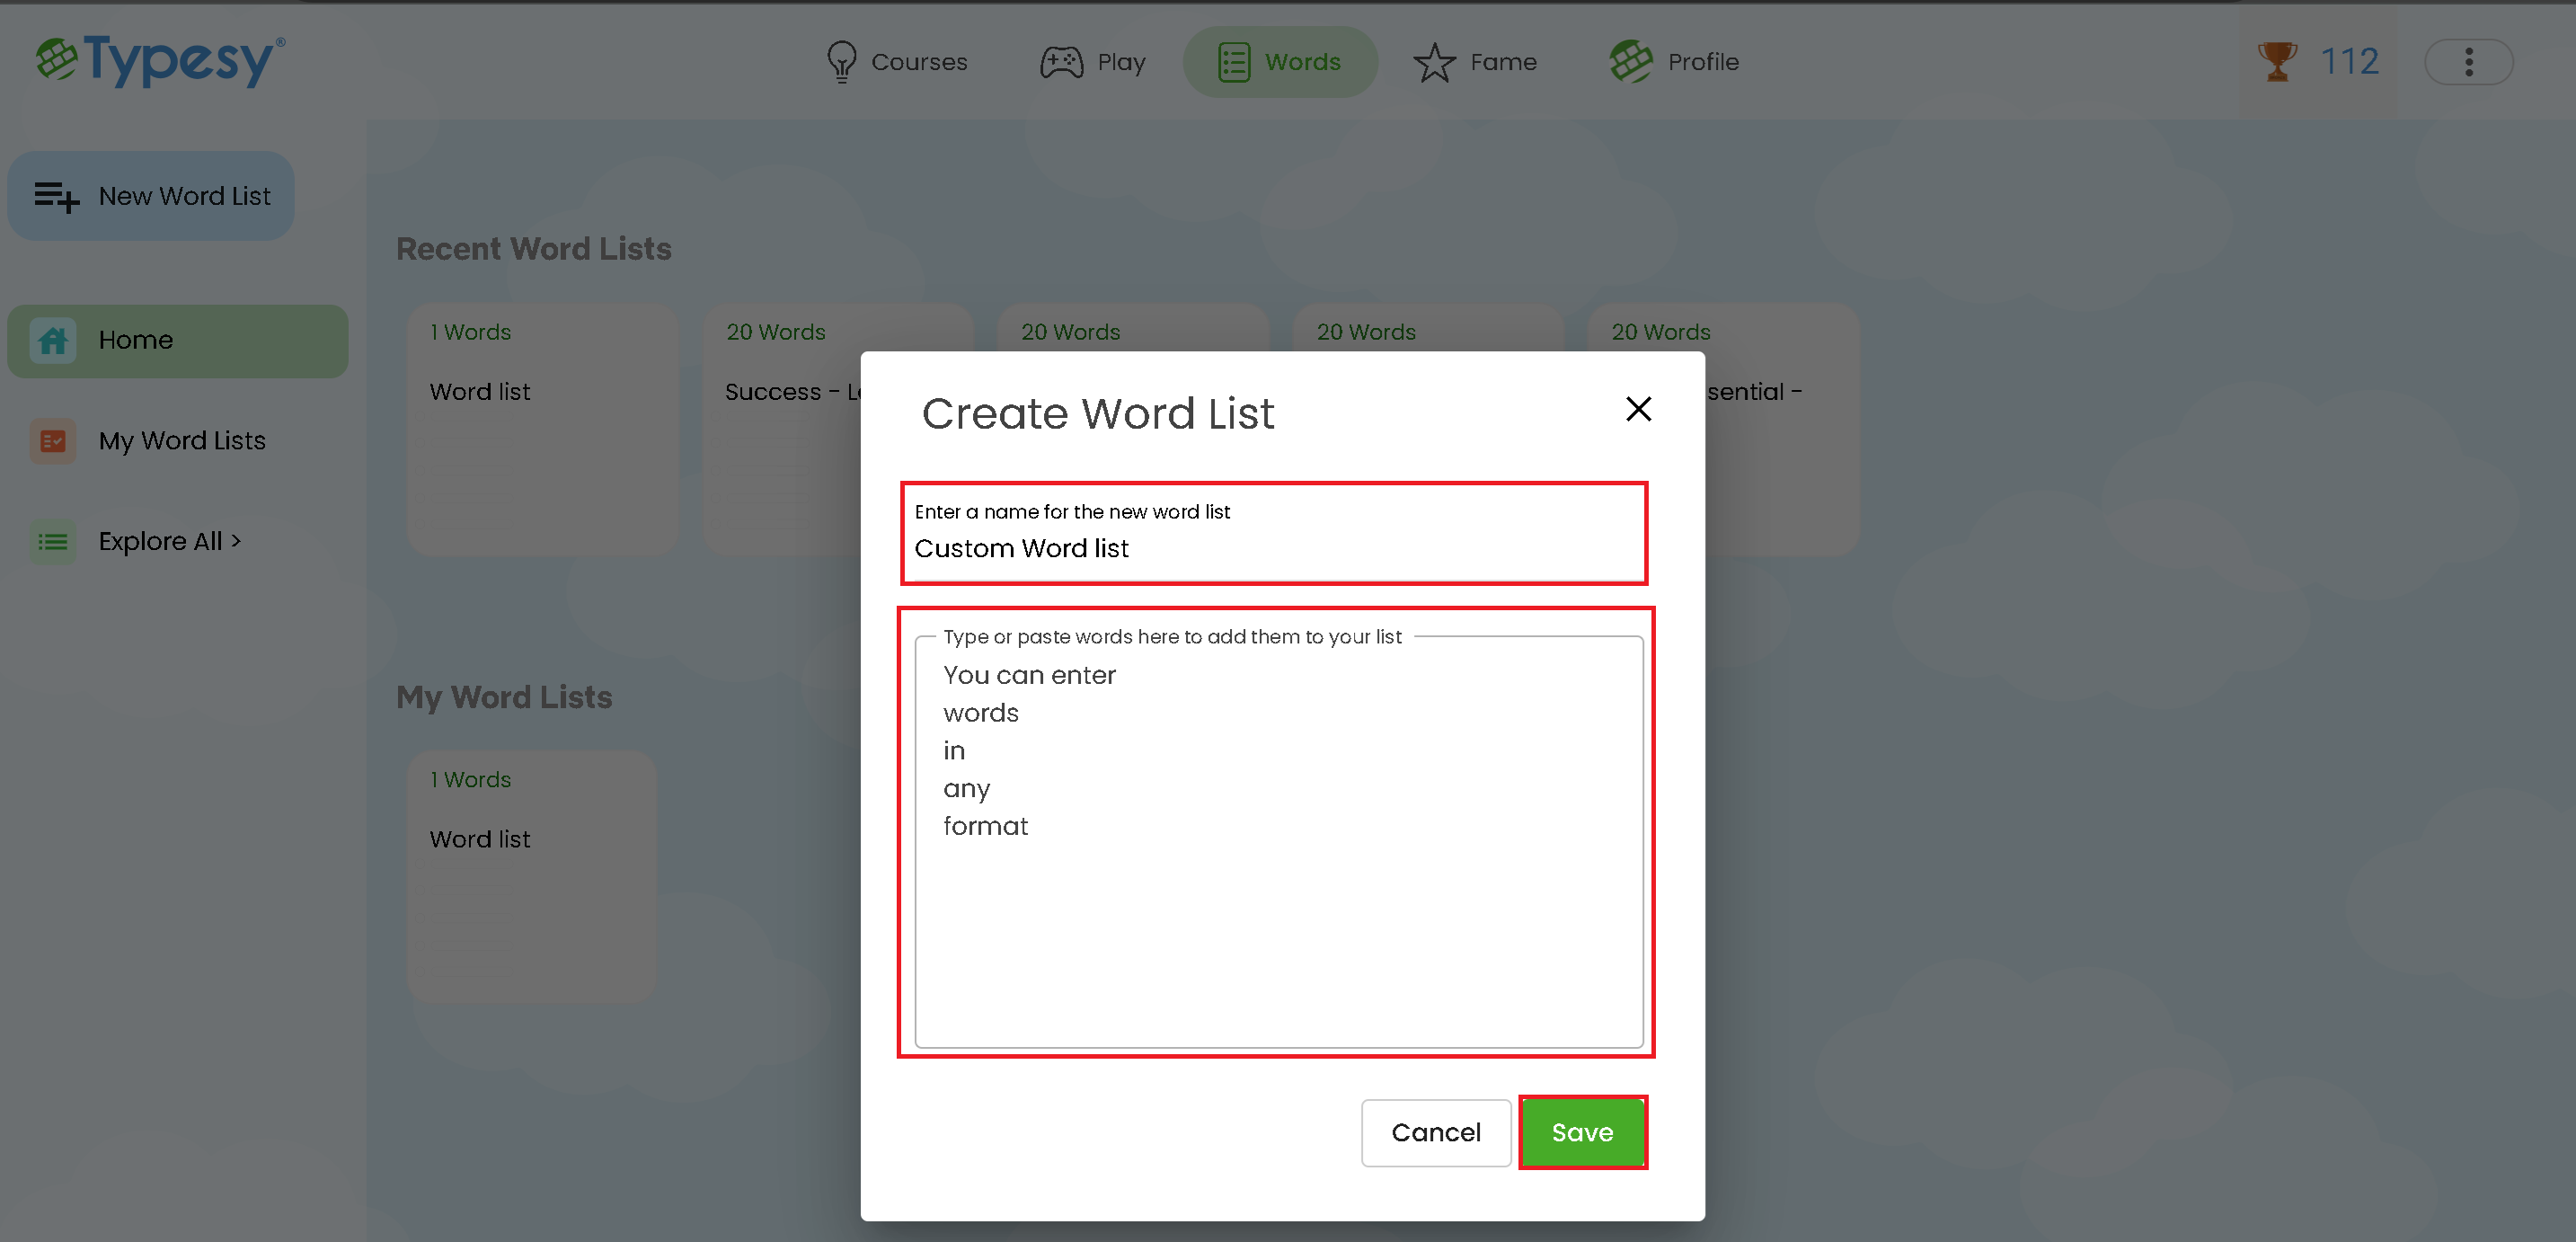Switch to the Words tab
The height and width of the screenshot is (1242, 2576).
(1280, 61)
